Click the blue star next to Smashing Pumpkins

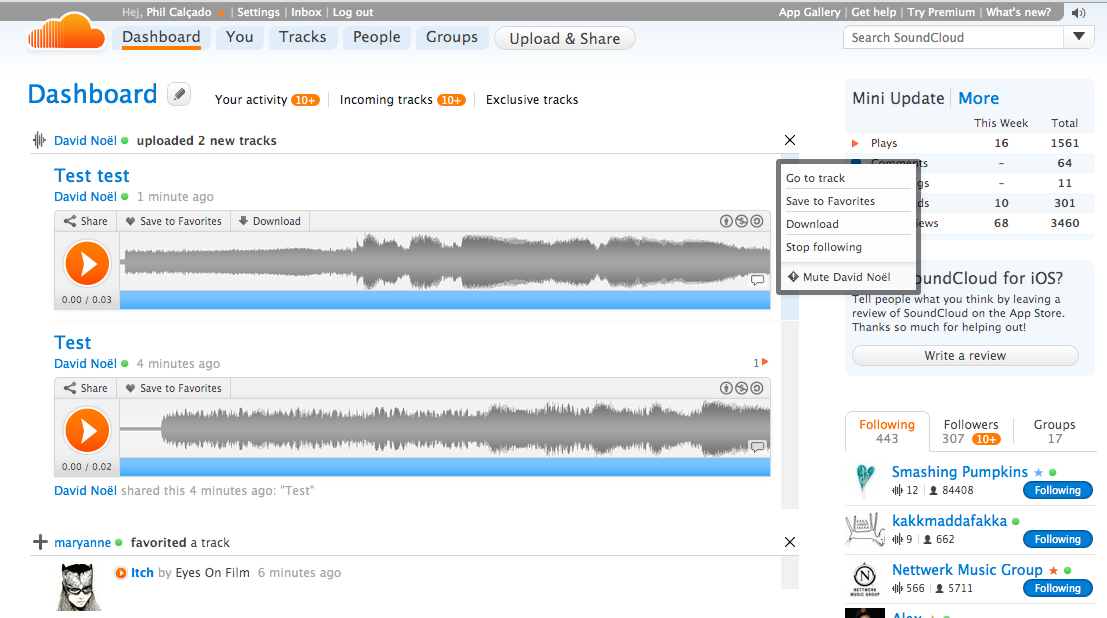pyautogui.click(x=1039, y=473)
